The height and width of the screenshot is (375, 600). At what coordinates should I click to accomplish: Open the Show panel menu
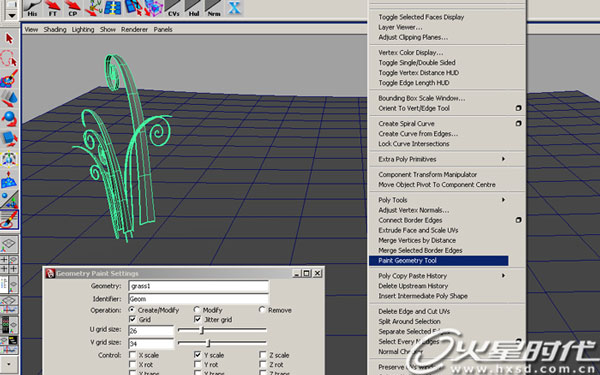pos(108,29)
